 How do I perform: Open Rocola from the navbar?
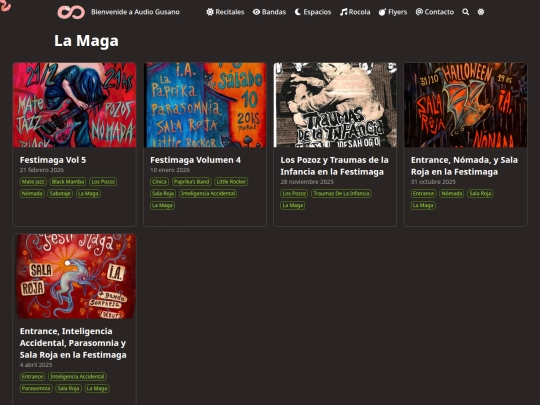coord(355,12)
